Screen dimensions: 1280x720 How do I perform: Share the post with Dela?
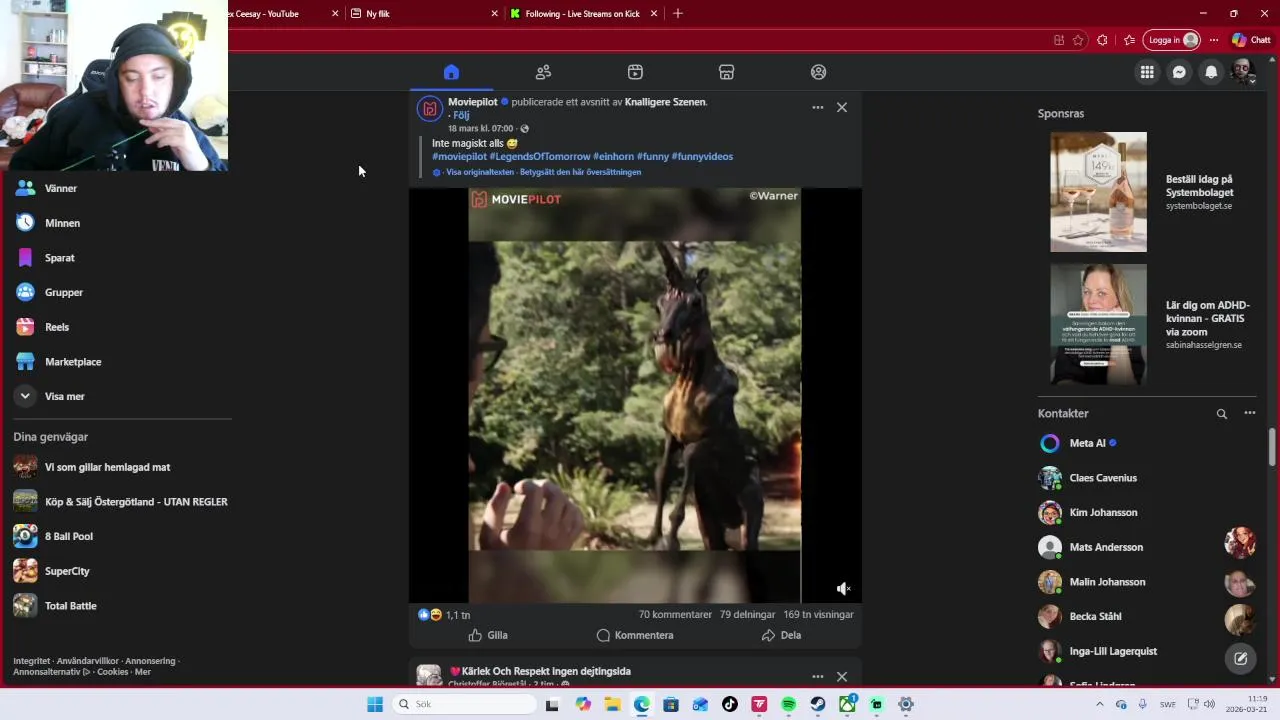[x=781, y=635]
